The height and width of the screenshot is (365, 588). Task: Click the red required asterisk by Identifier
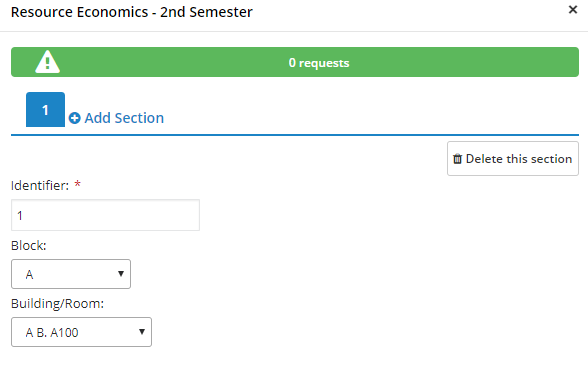tap(77, 184)
